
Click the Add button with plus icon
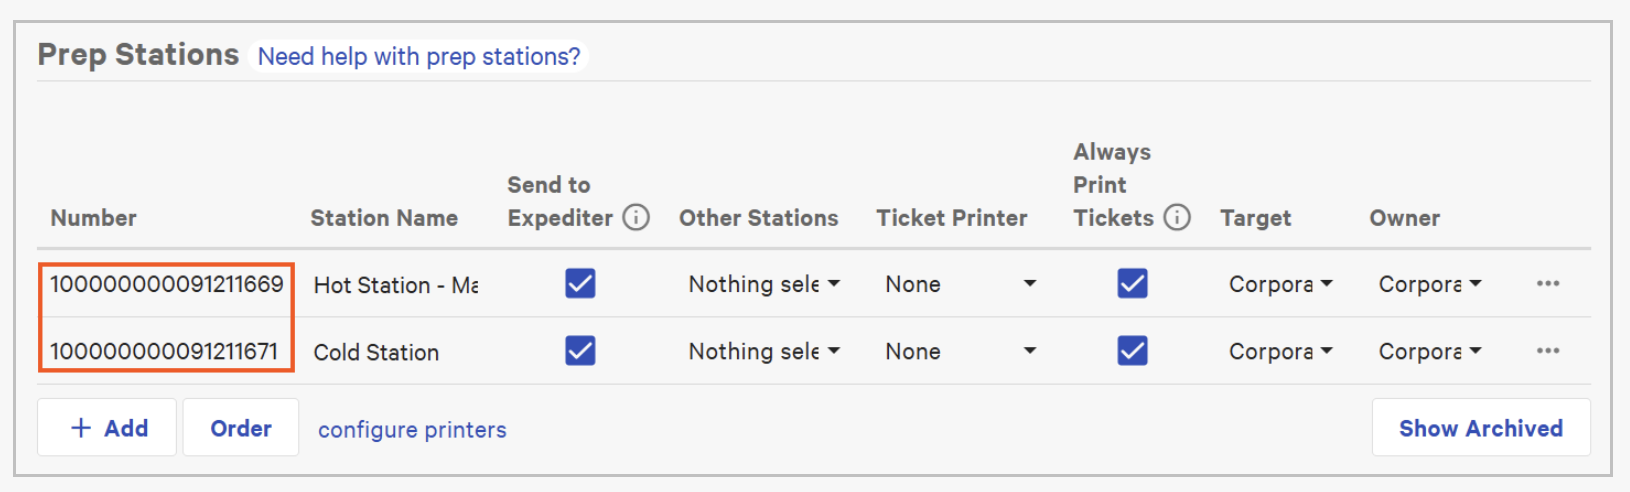click(108, 428)
